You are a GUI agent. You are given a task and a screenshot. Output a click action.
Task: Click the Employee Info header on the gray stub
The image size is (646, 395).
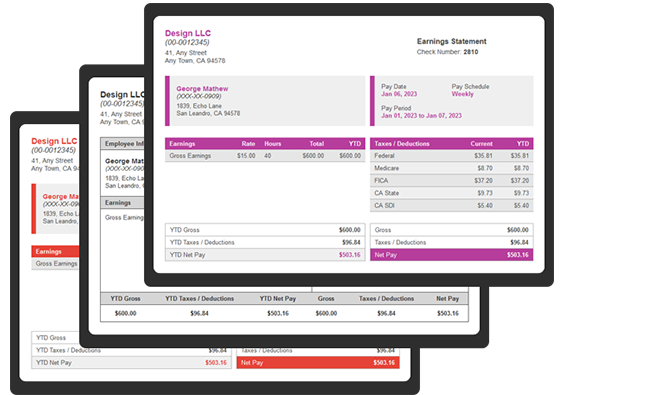(124, 143)
